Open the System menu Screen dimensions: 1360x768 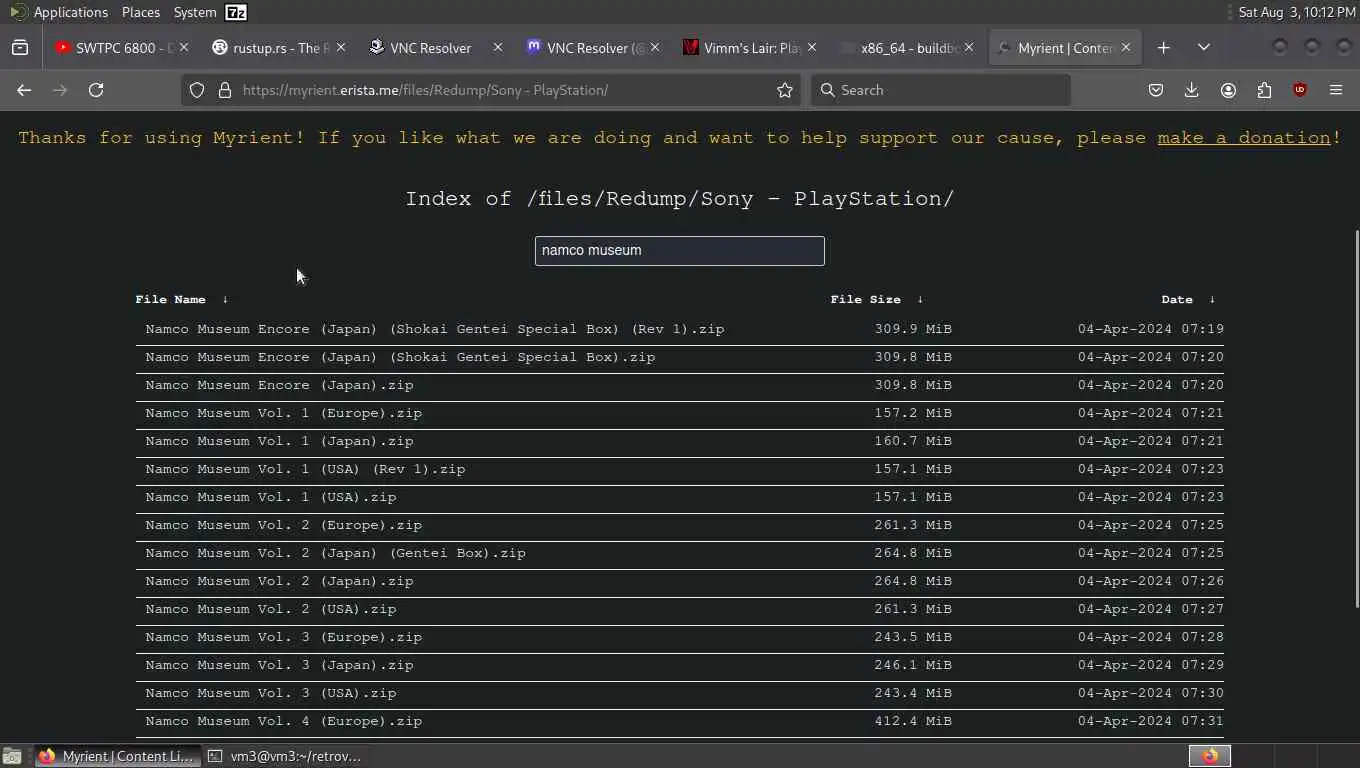pyautogui.click(x=194, y=12)
